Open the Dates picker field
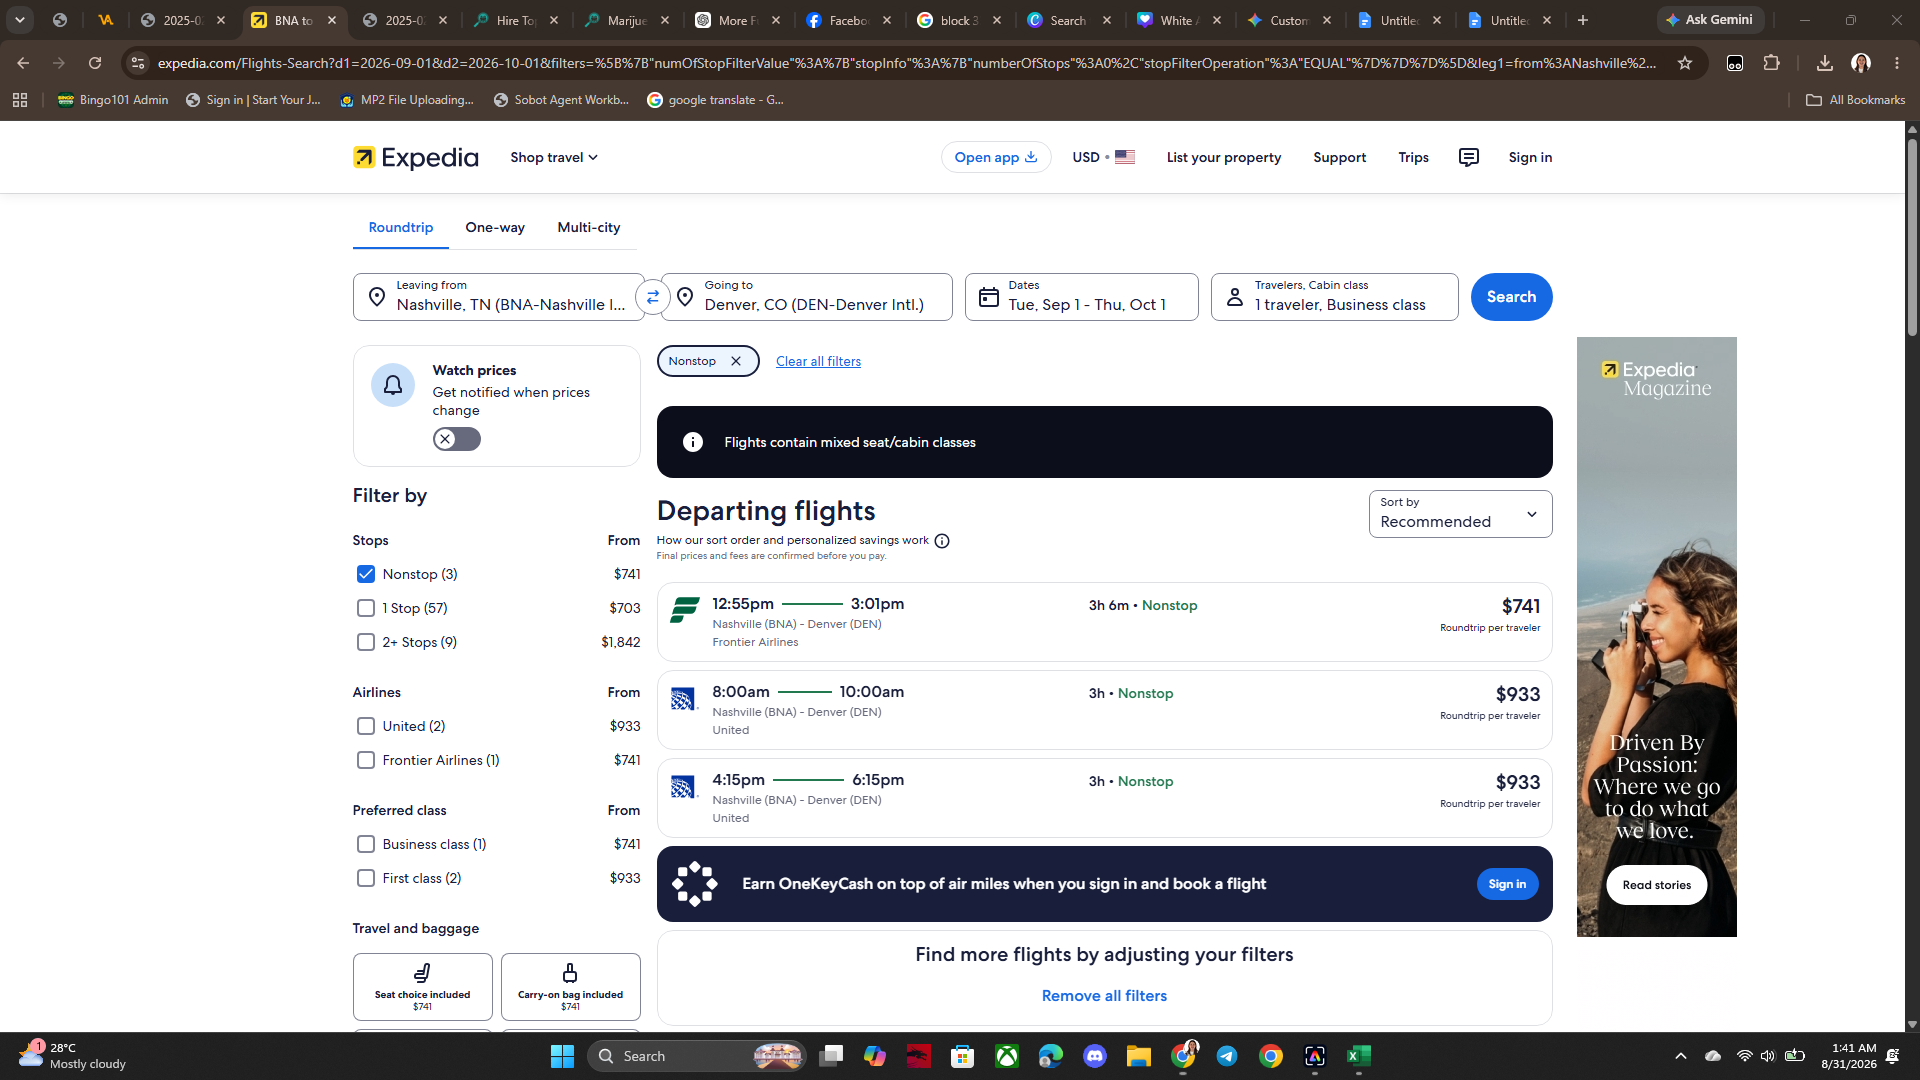 pyautogui.click(x=1081, y=297)
